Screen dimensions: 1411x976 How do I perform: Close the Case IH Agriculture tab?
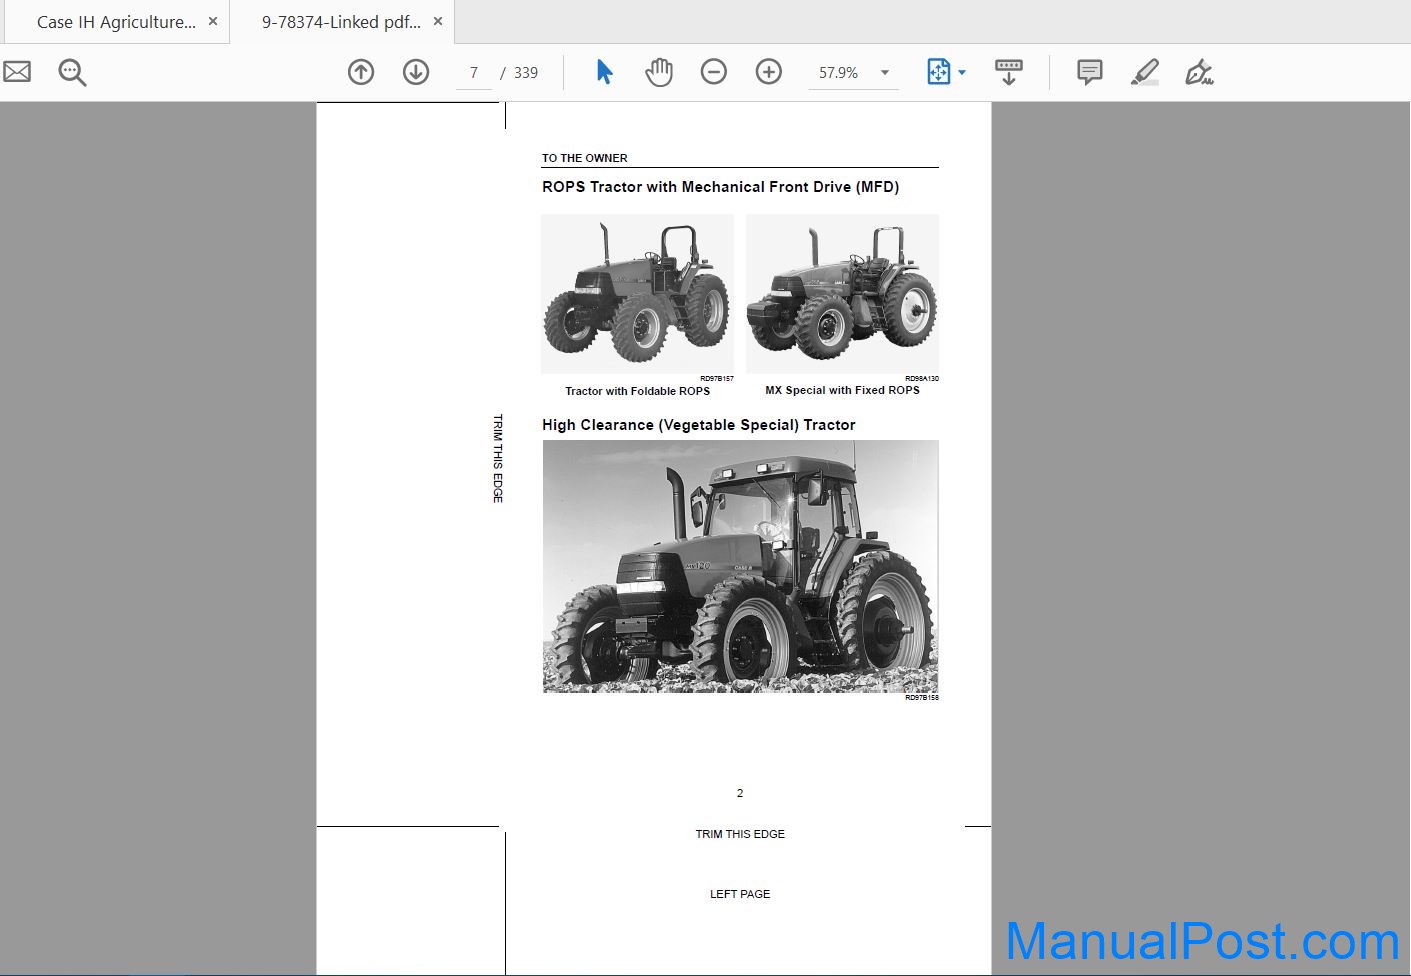coord(213,21)
